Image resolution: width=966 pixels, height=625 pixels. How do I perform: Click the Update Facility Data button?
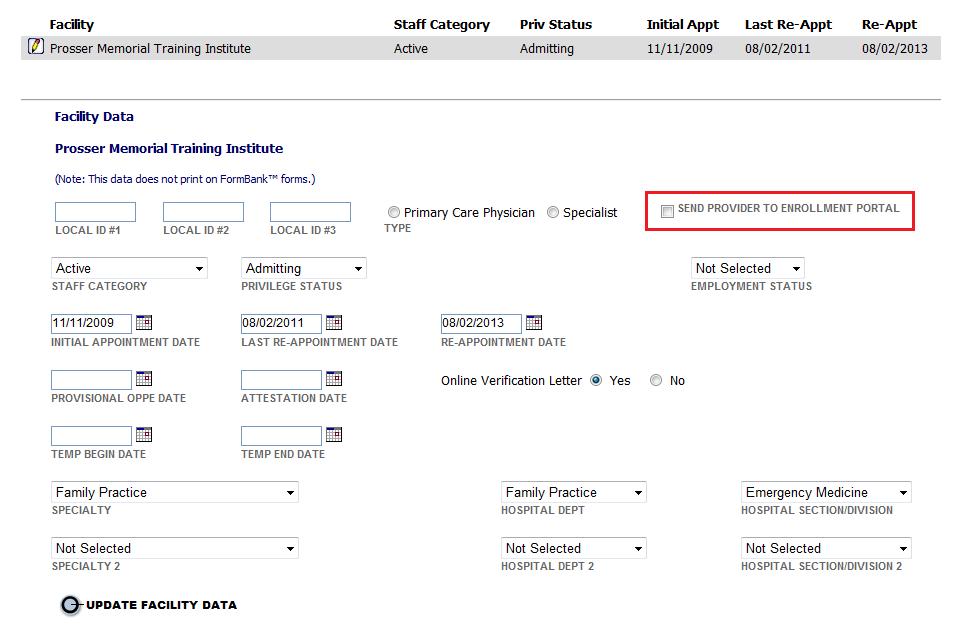point(148,605)
